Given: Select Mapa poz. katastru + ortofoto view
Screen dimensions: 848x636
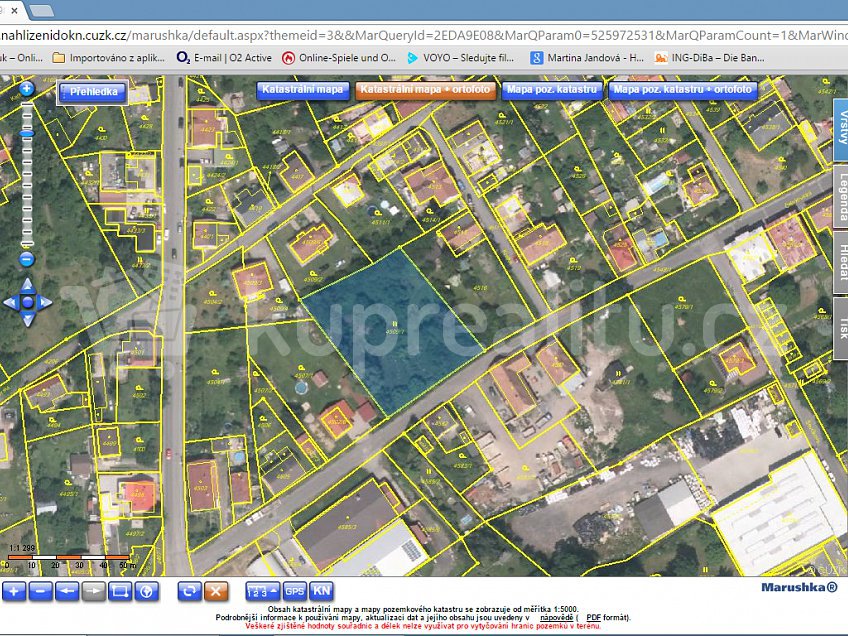Looking at the screenshot, I should click(x=683, y=90).
